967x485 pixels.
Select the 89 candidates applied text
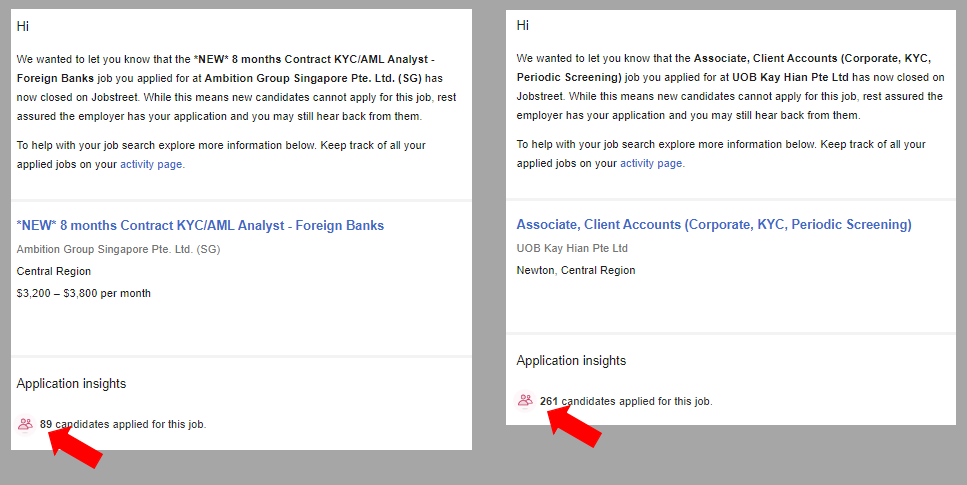[x=123, y=425]
